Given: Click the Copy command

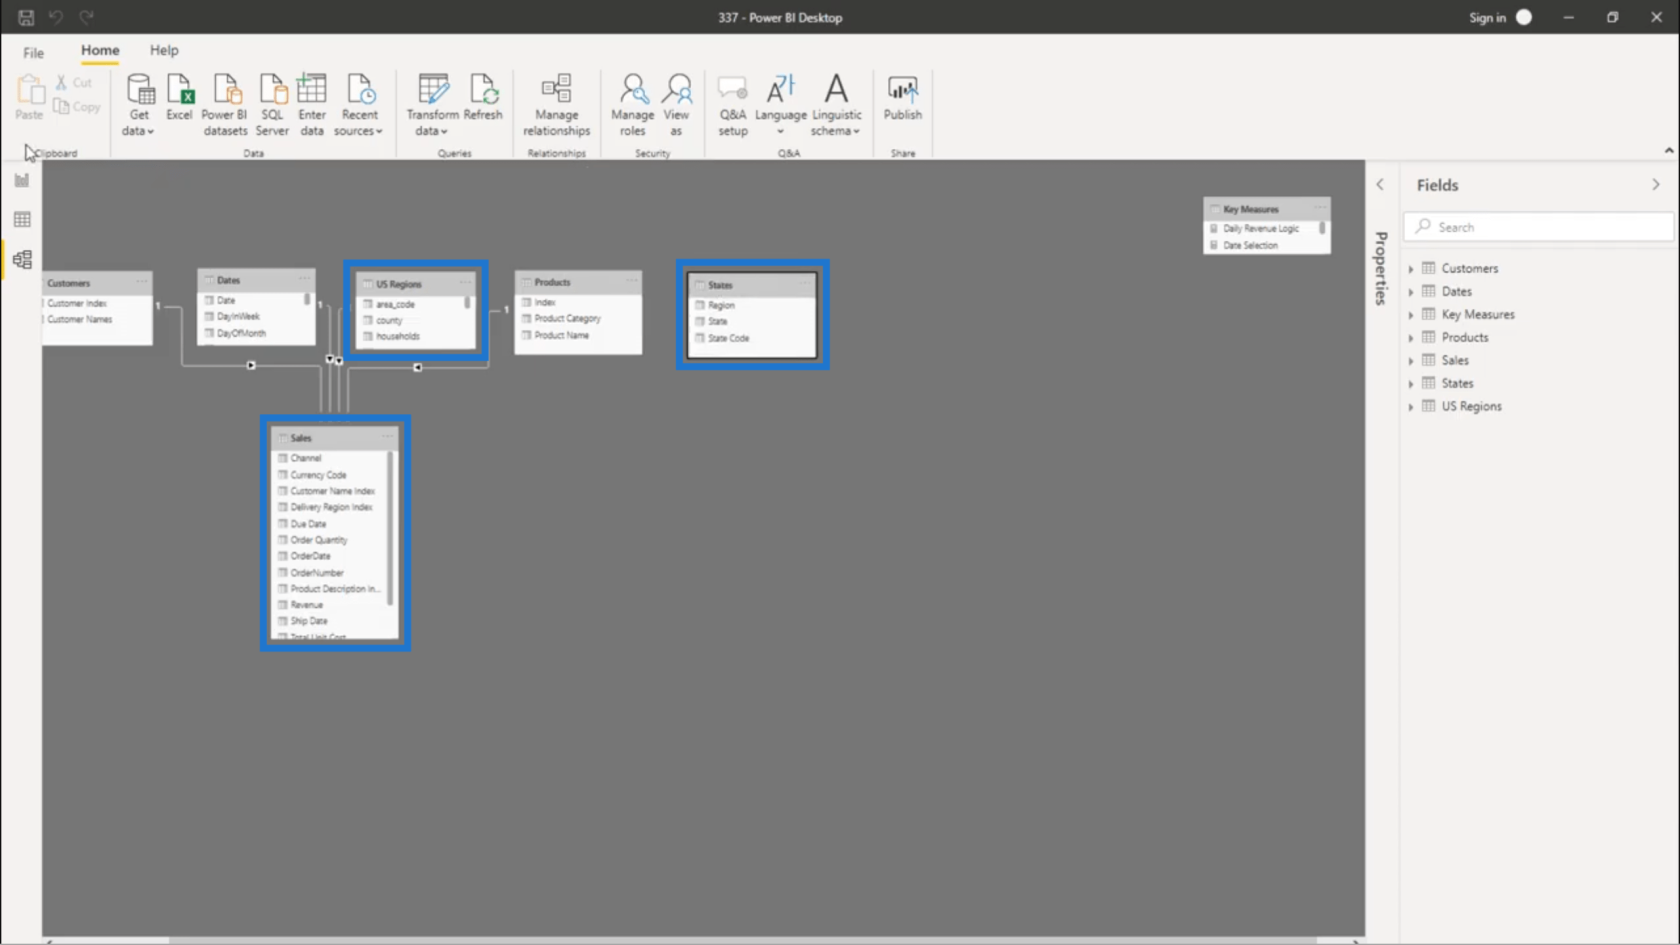Looking at the screenshot, I should 77,106.
